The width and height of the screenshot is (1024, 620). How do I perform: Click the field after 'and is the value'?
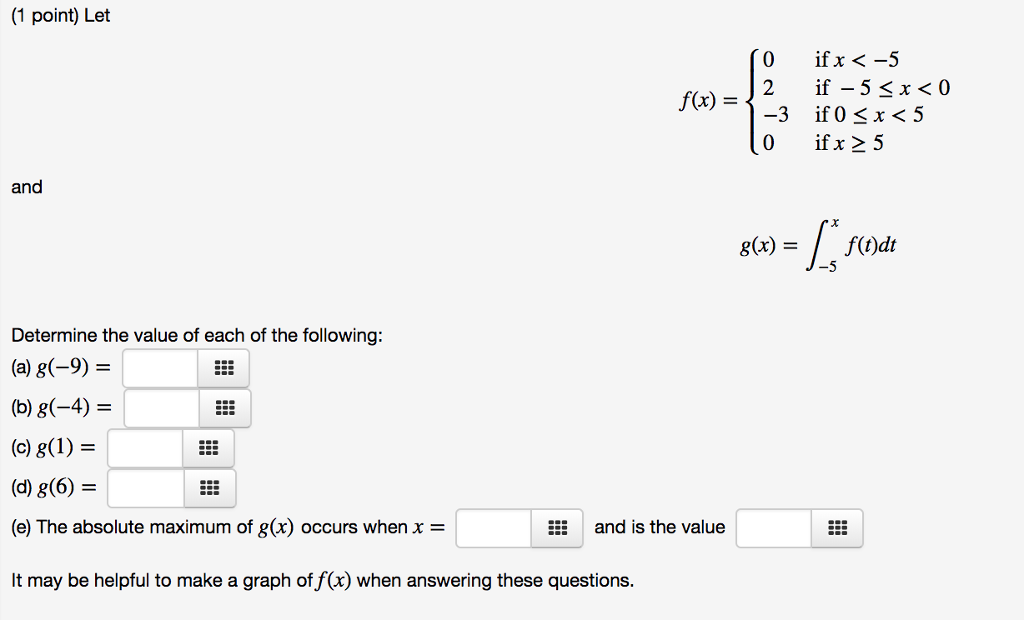775,528
